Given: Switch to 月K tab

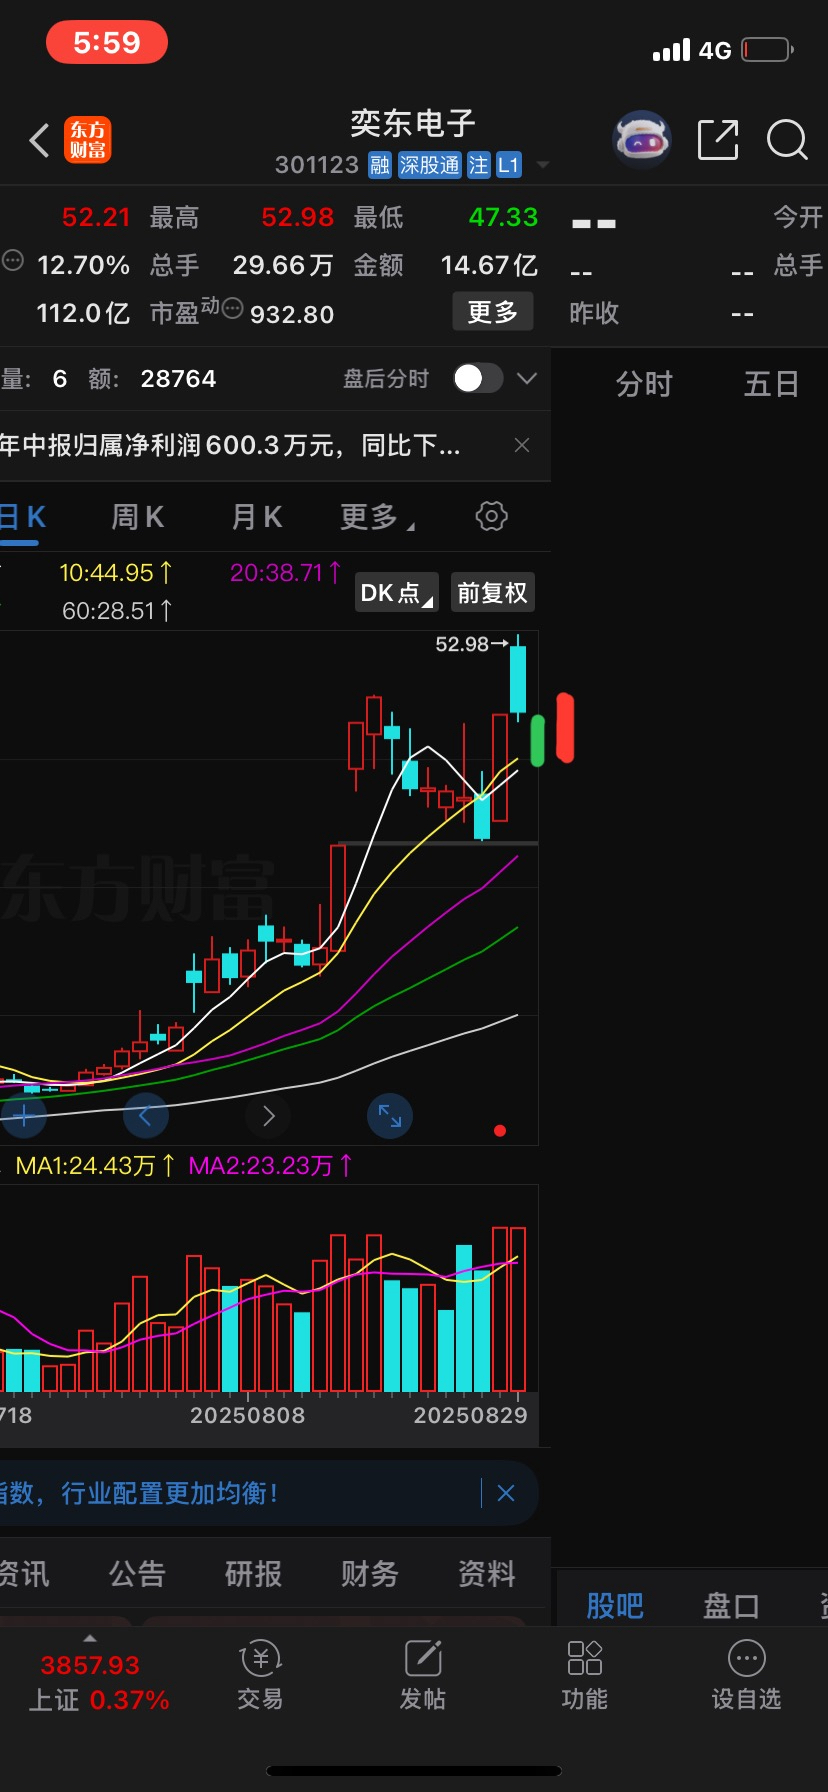Looking at the screenshot, I should 257,517.
